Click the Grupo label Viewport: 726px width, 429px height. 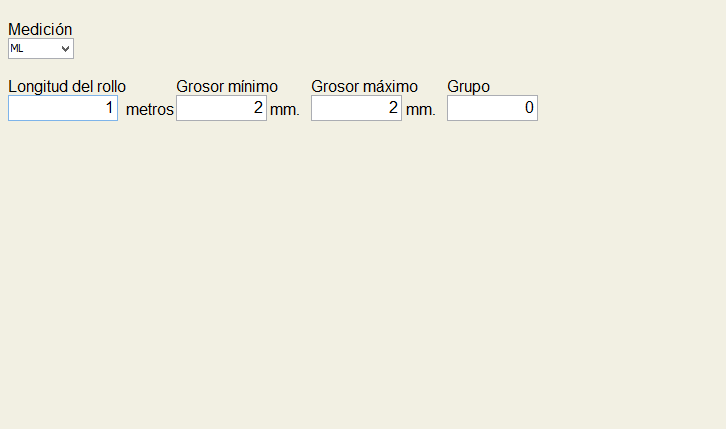pyautogui.click(x=469, y=87)
